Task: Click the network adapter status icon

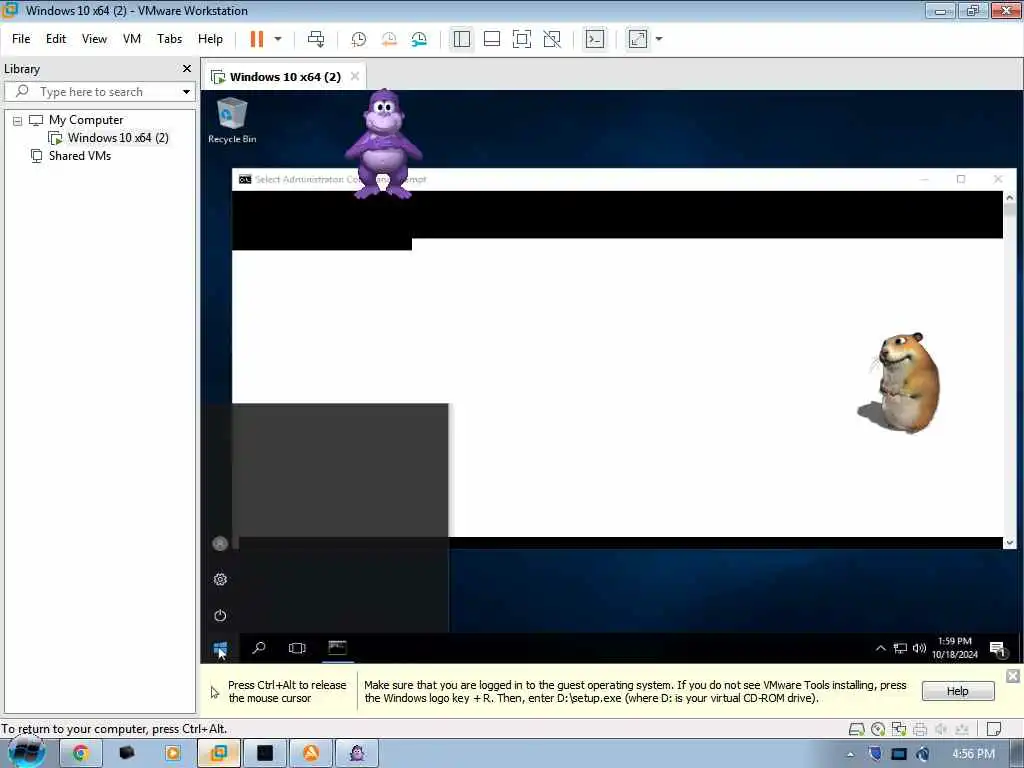Action: point(899,729)
